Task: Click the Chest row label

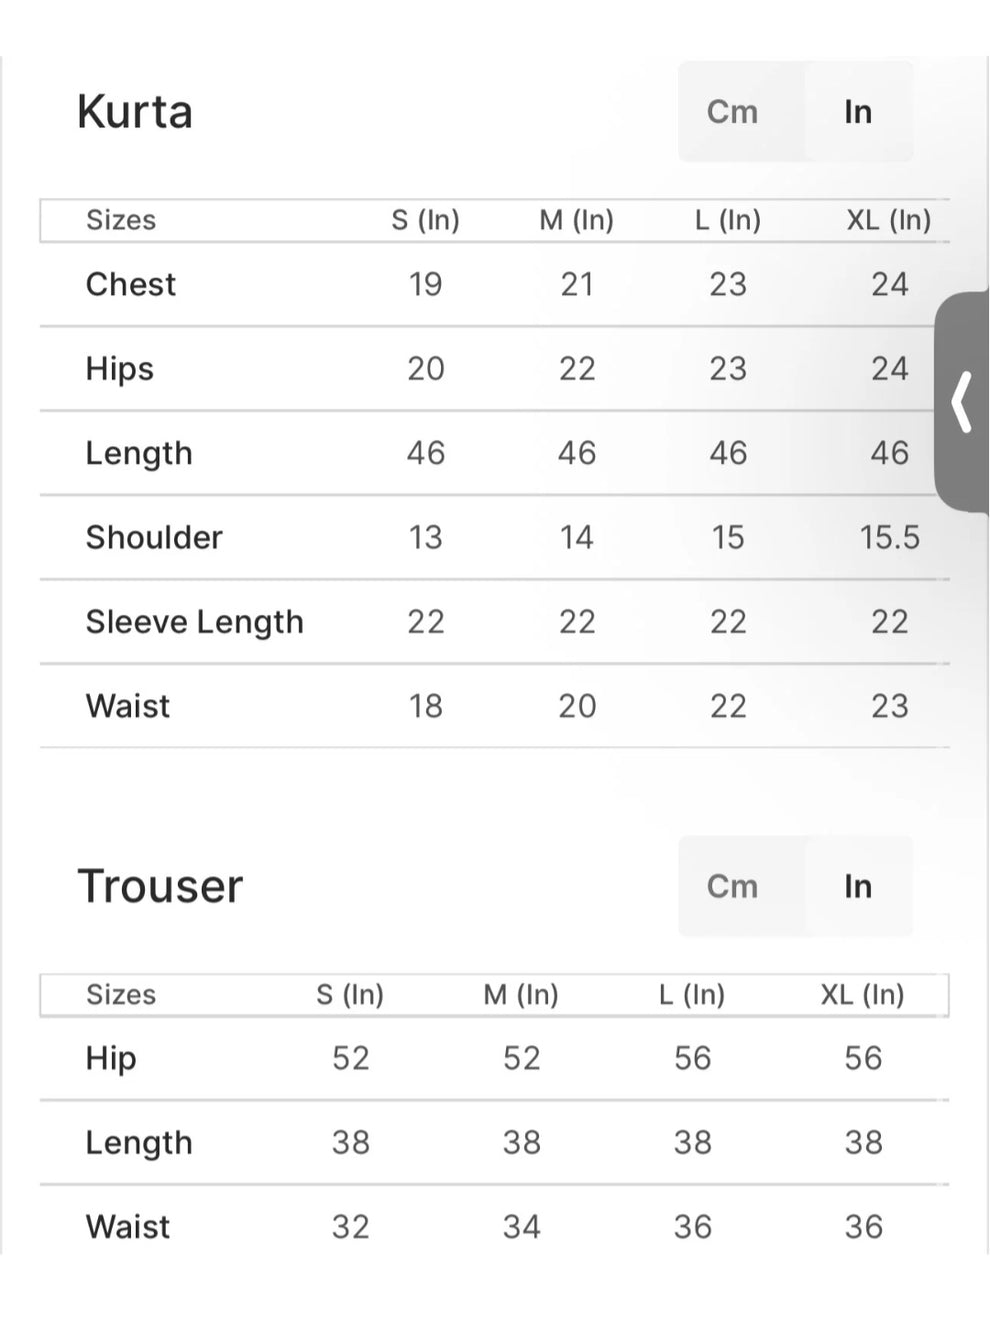Action: click(x=131, y=284)
